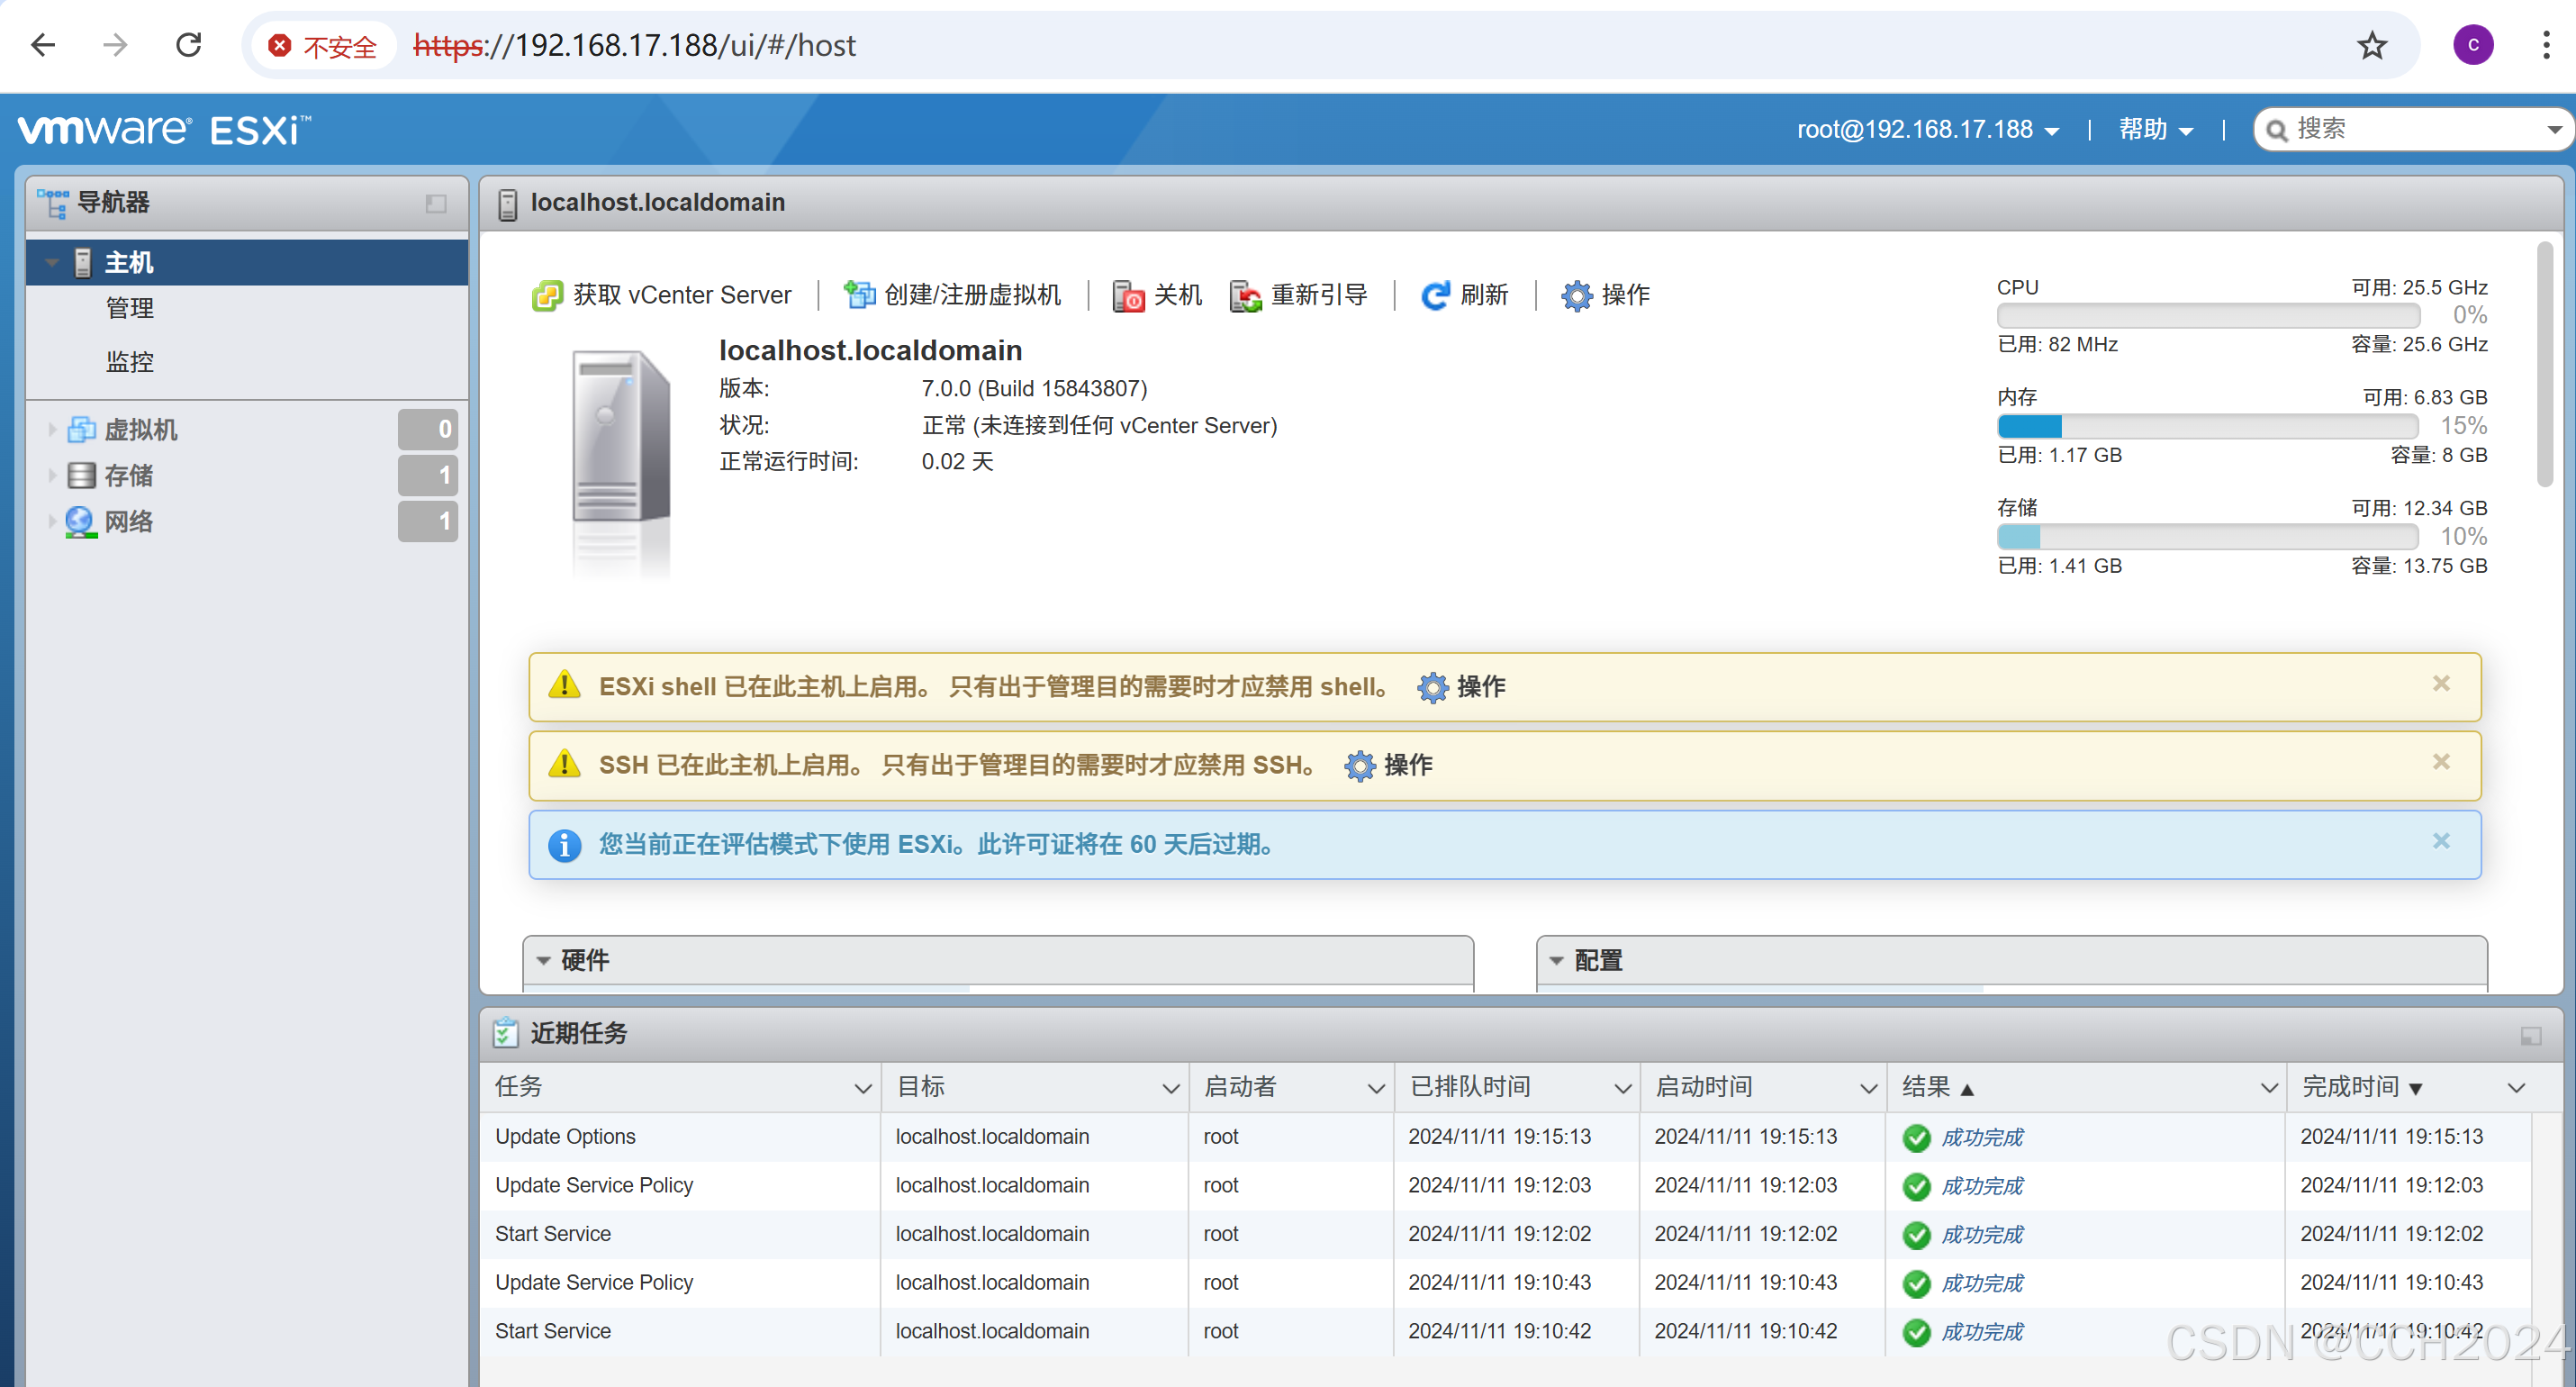The width and height of the screenshot is (2576, 1387).
Task: Click the 虚拟机 count badge showing 0
Action: (x=428, y=429)
